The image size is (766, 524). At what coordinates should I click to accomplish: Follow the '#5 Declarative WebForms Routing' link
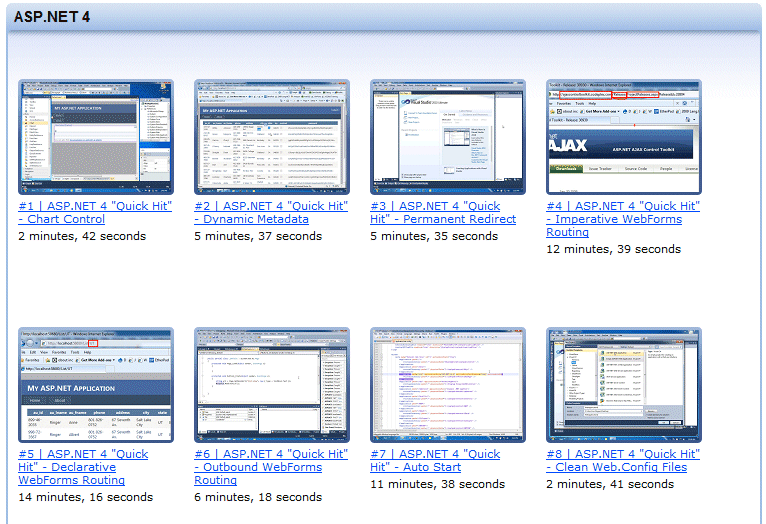click(x=83, y=467)
